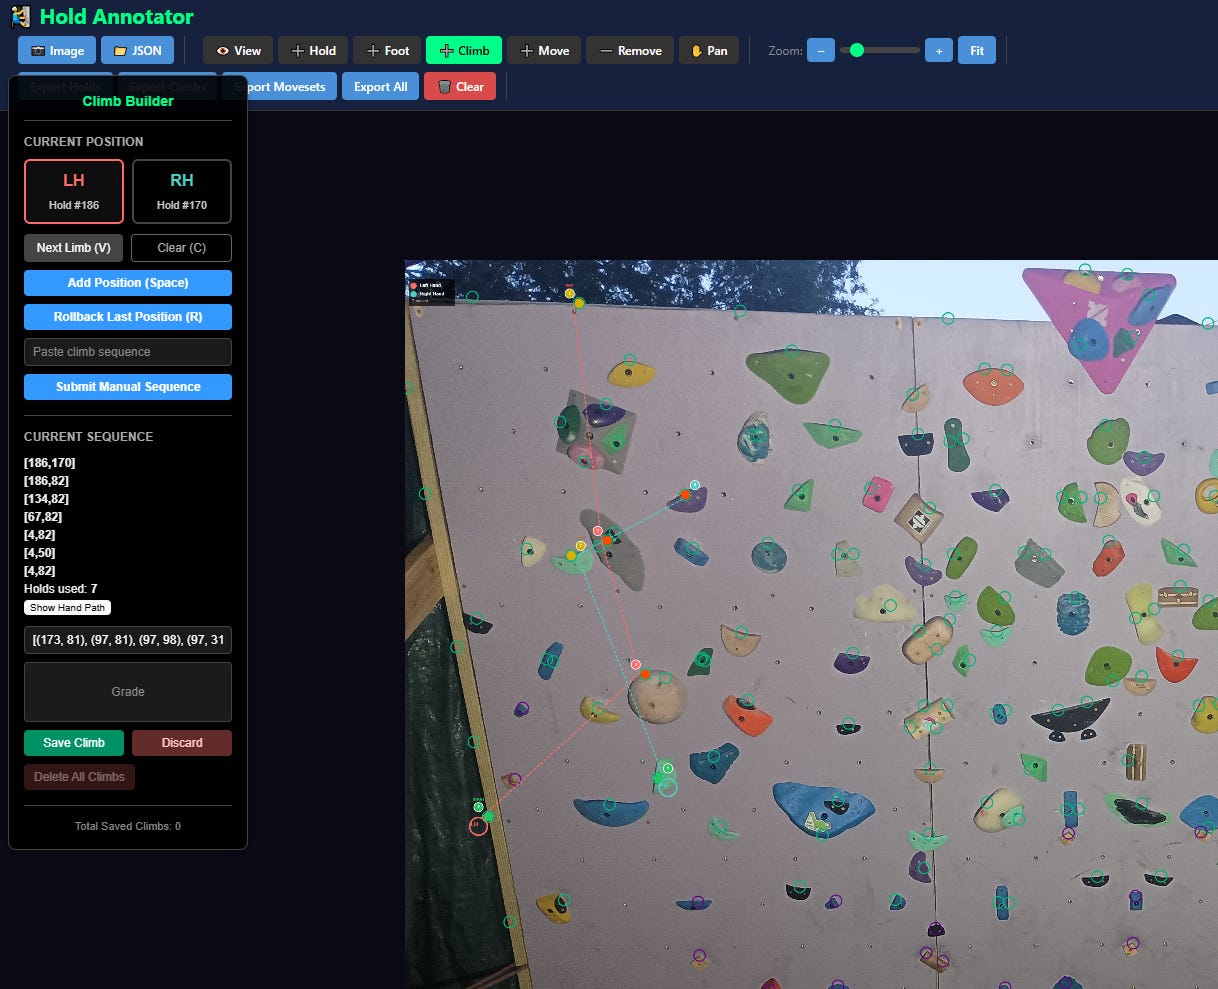1218x989 pixels.
Task: Click Total Saved Climbs: 0 text
Action: pyautogui.click(x=128, y=826)
